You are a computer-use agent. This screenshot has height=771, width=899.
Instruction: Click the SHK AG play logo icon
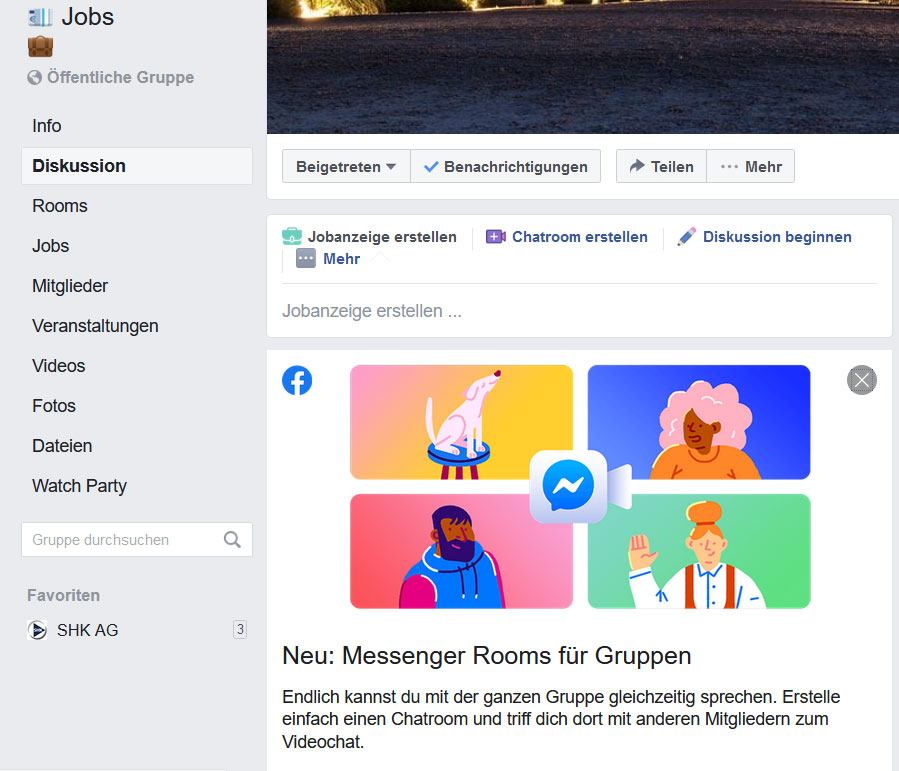pos(37,630)
